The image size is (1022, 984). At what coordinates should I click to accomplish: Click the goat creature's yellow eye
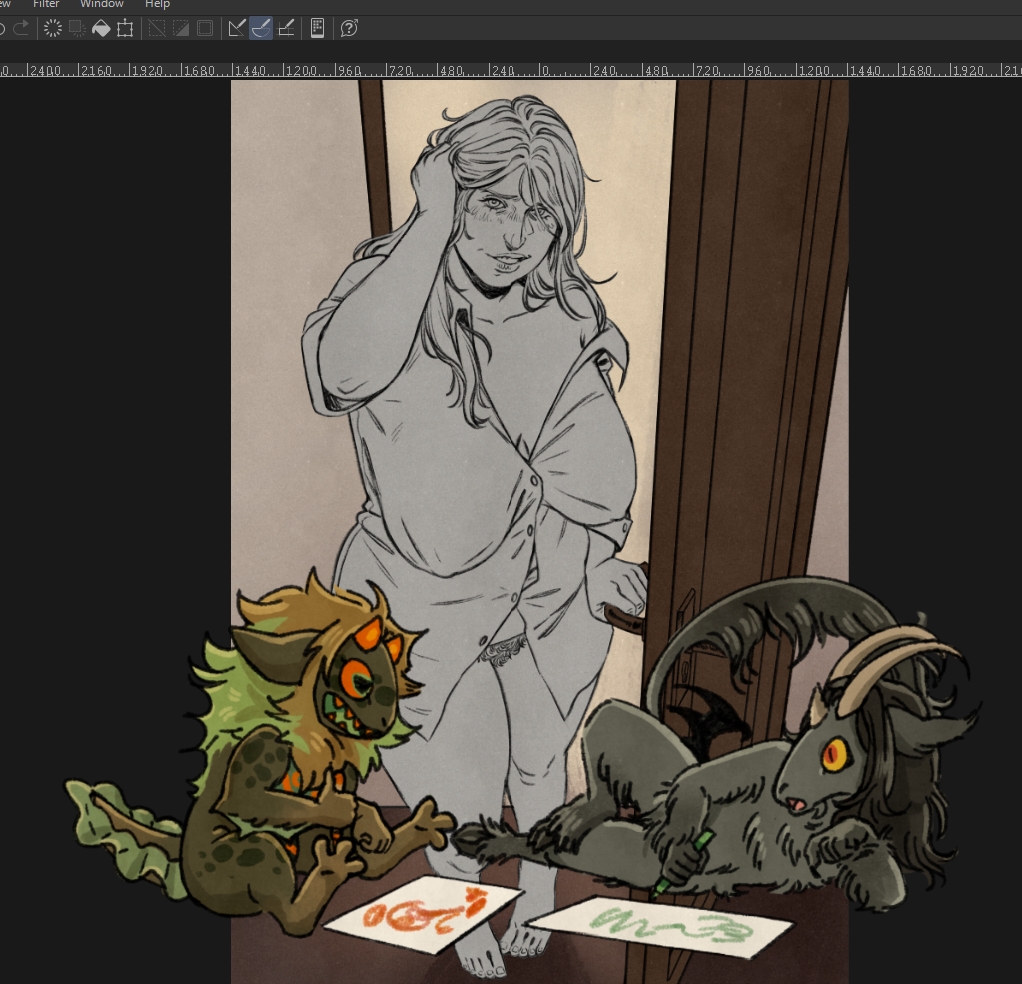pyautogui.click(x=834, y=753)
